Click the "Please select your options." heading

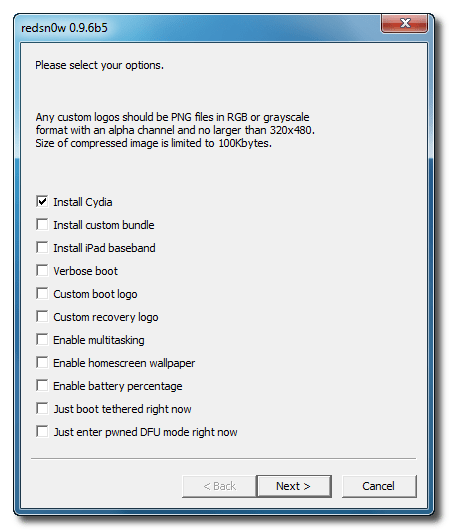pos(99,65)
